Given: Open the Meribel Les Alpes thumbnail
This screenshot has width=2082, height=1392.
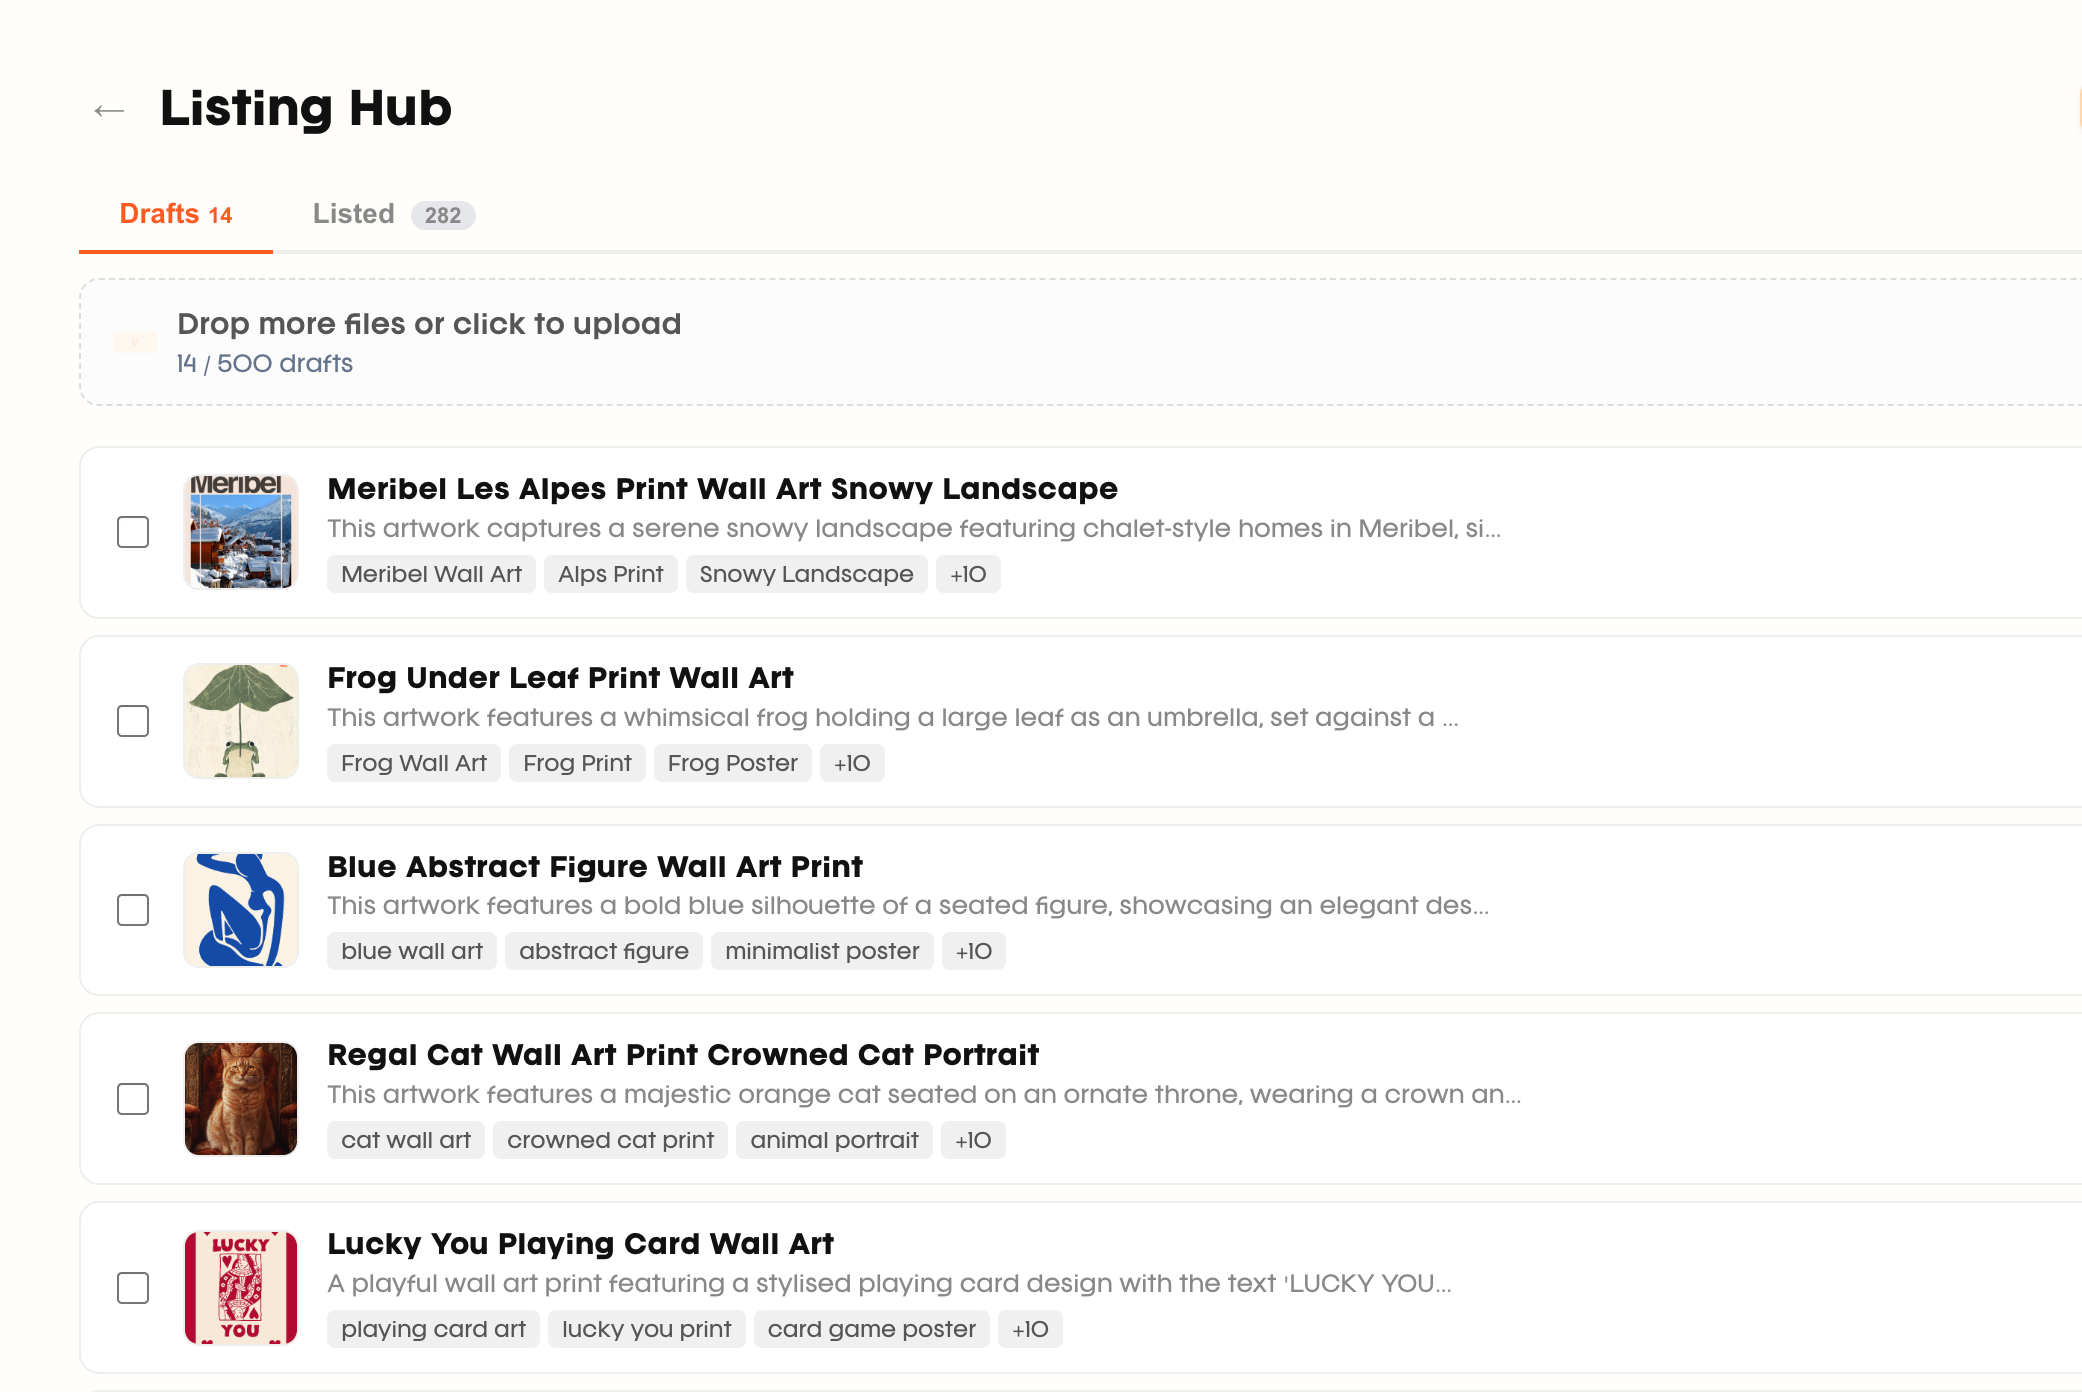Looking at the screenshot, I should tap(241, 532).
